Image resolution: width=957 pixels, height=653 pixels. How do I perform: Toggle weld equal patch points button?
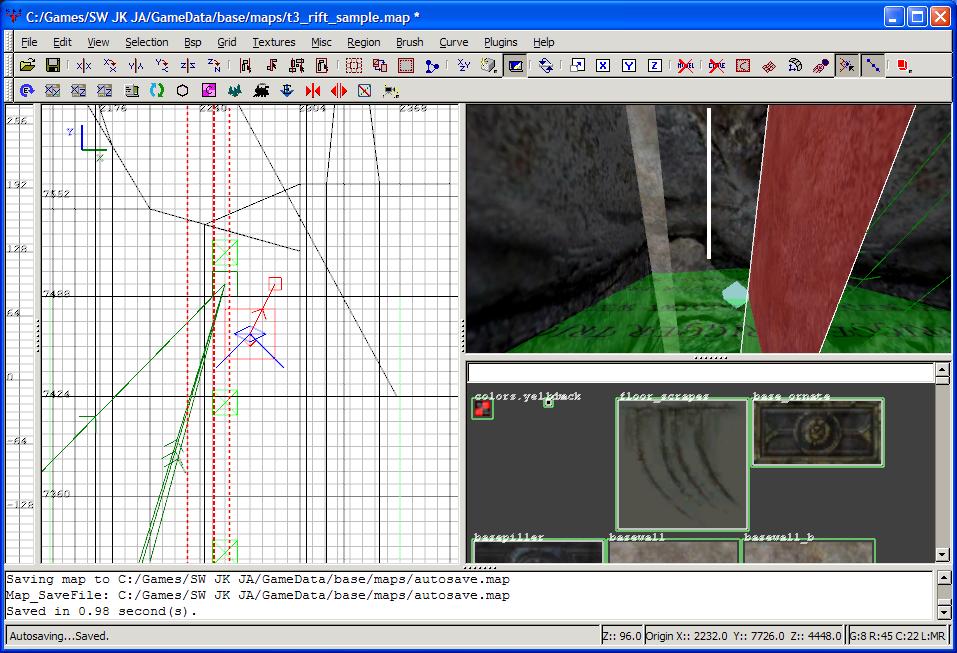pyautogui.click(x=847, y=65)
